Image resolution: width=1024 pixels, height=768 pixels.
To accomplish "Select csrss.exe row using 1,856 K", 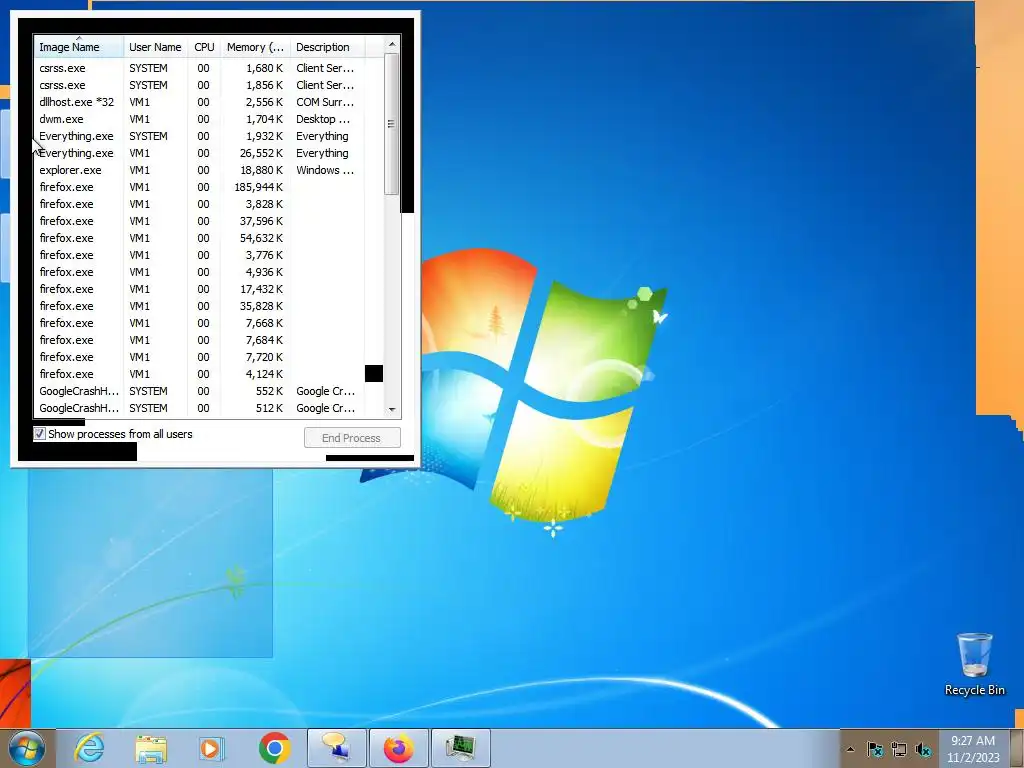I will click(x=199, y=85).
